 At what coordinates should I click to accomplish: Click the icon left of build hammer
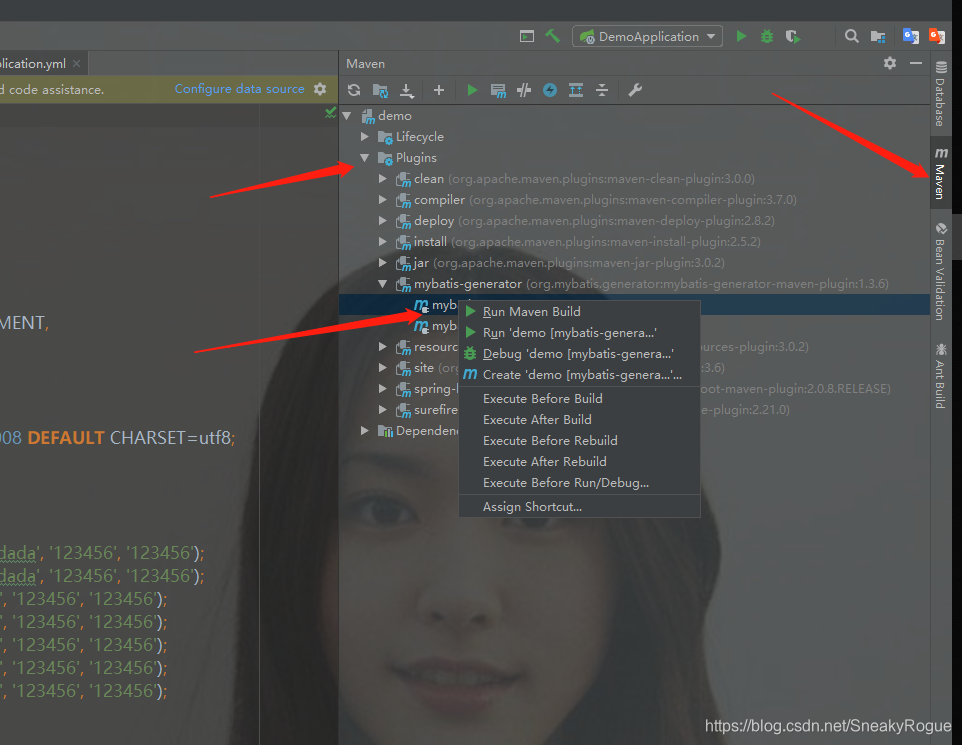point(526,36)
